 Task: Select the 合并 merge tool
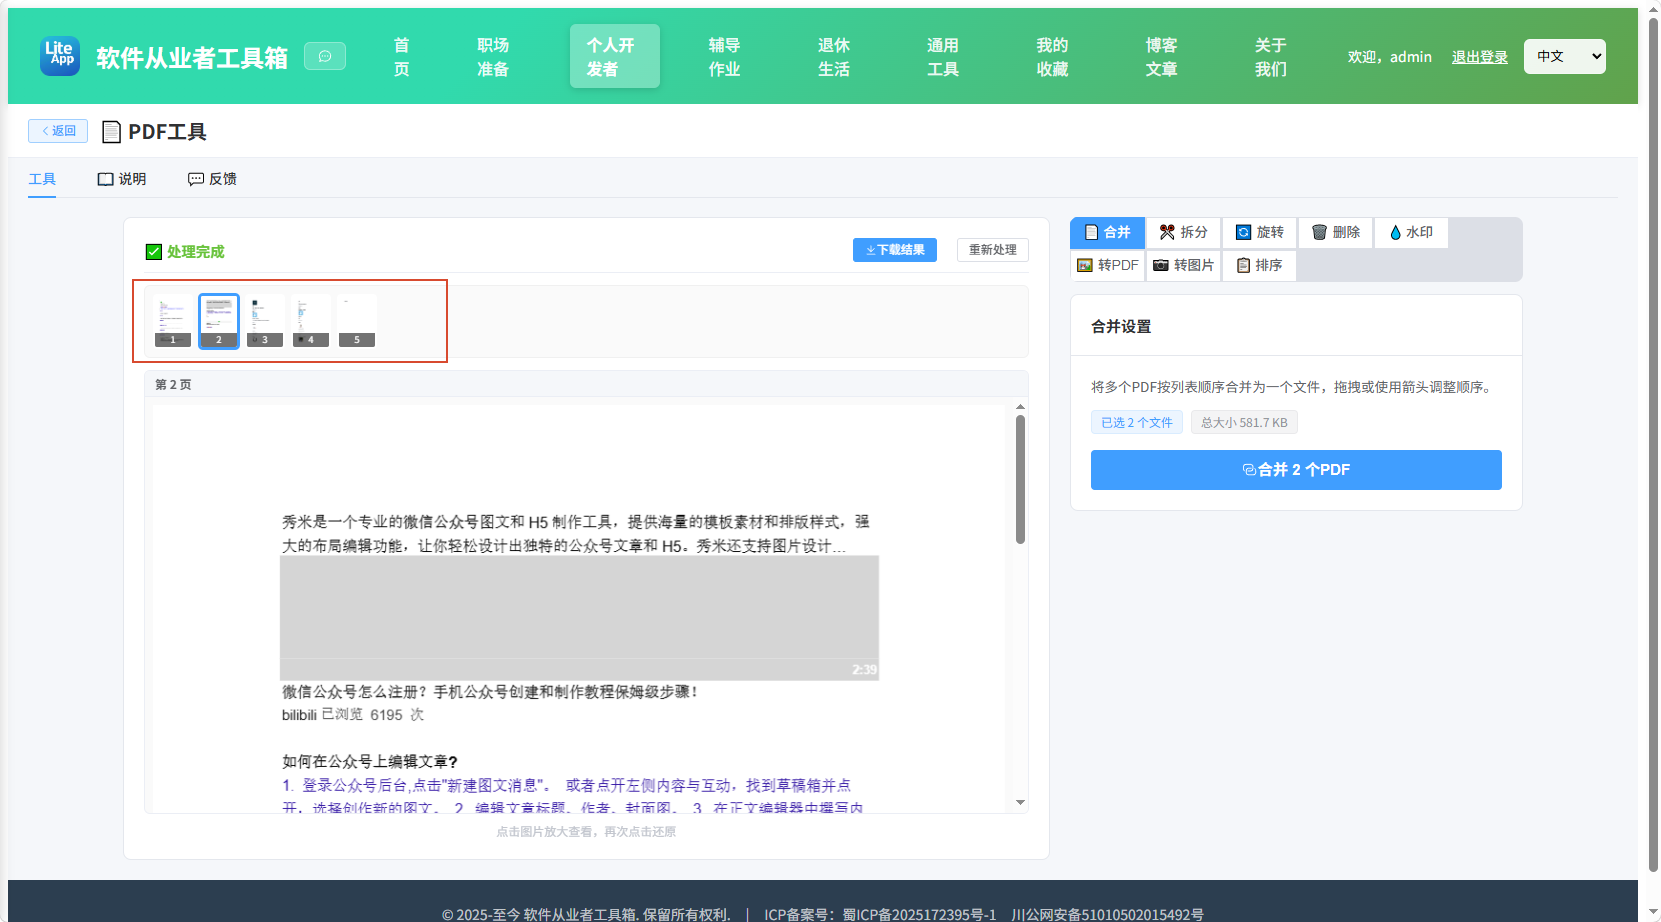pyautogui.click(x=1107, y=232)
